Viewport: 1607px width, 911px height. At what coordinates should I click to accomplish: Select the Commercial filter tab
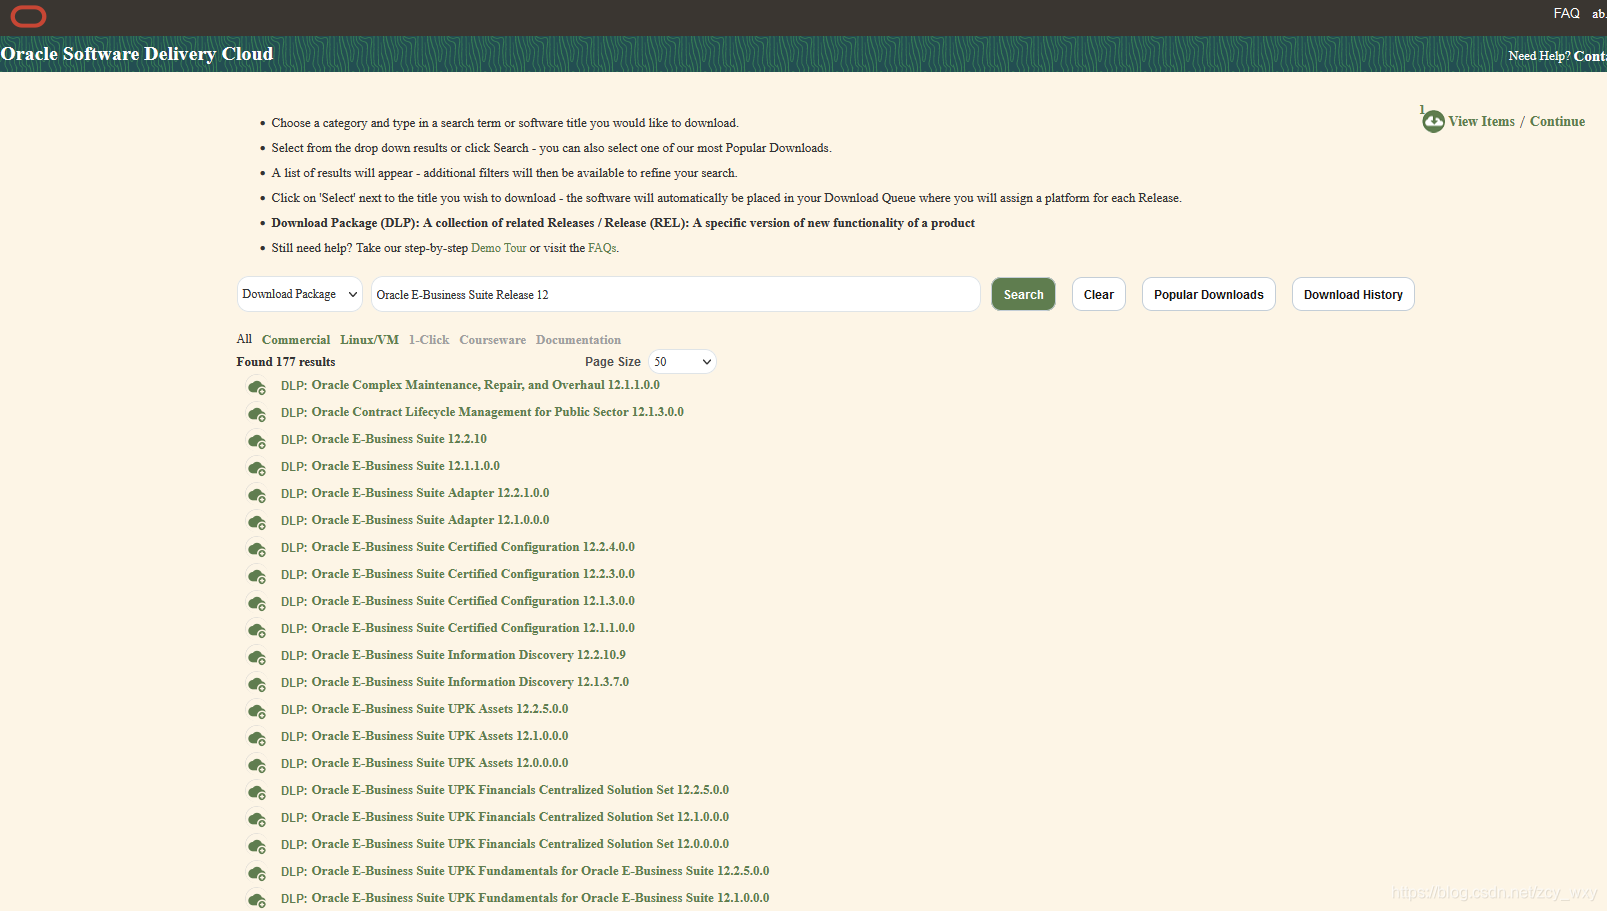click(x=296, y=340)
